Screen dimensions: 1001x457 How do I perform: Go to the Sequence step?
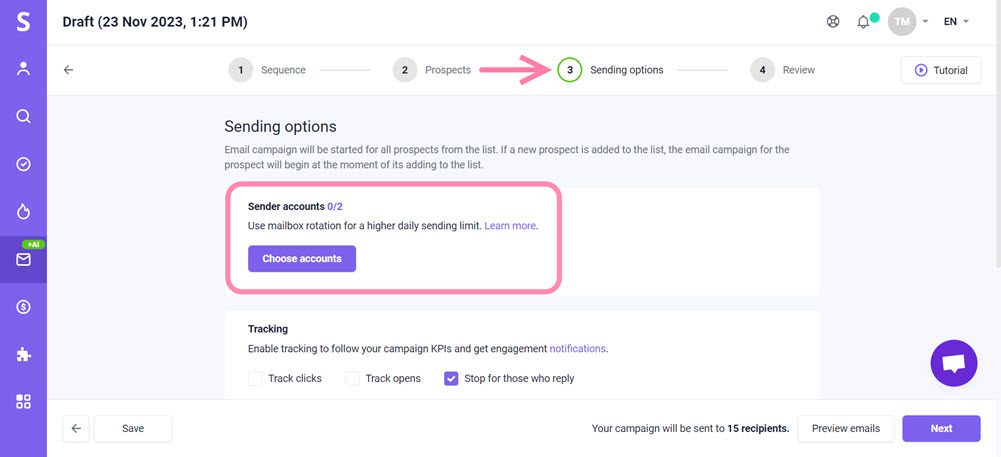coord(267,70)
